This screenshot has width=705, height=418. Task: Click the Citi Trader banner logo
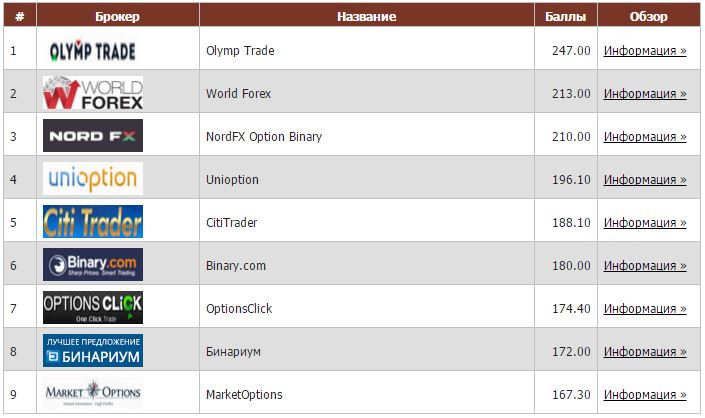click(x=93, y=222)
